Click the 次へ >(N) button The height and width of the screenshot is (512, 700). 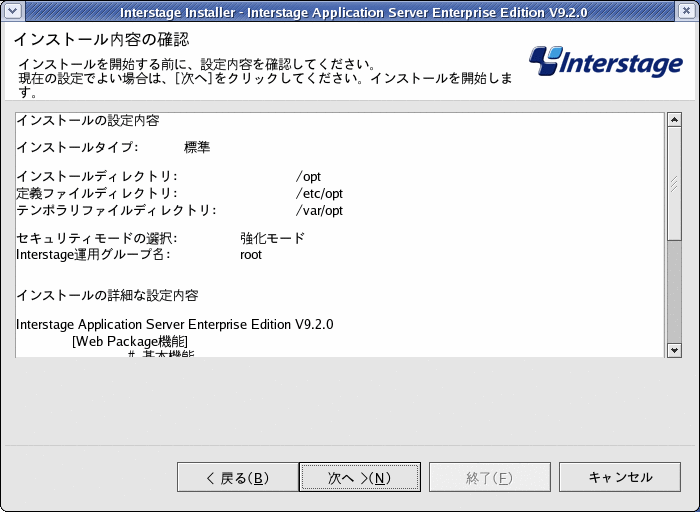click(360, 477)
